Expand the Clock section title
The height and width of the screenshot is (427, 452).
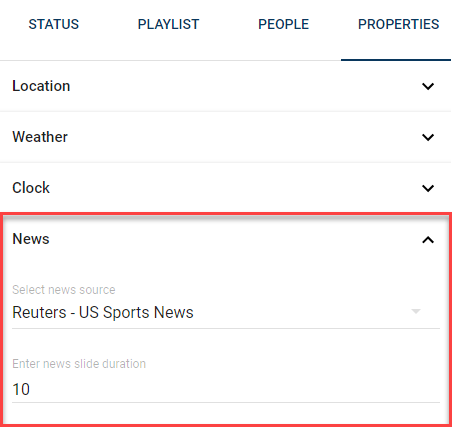[31, 188]
